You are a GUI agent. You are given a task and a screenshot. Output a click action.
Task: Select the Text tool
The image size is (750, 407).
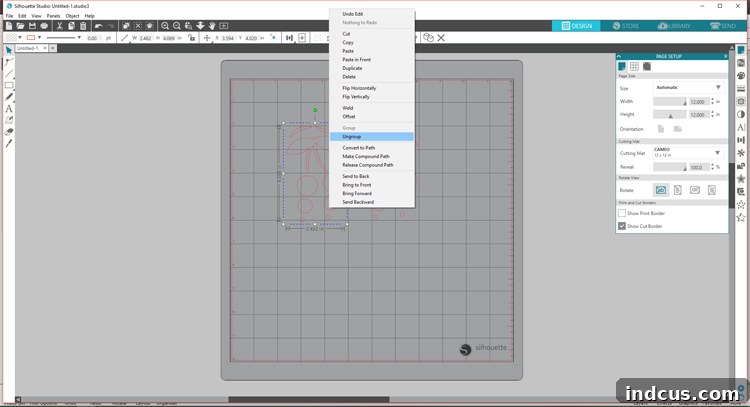(9, 109)
